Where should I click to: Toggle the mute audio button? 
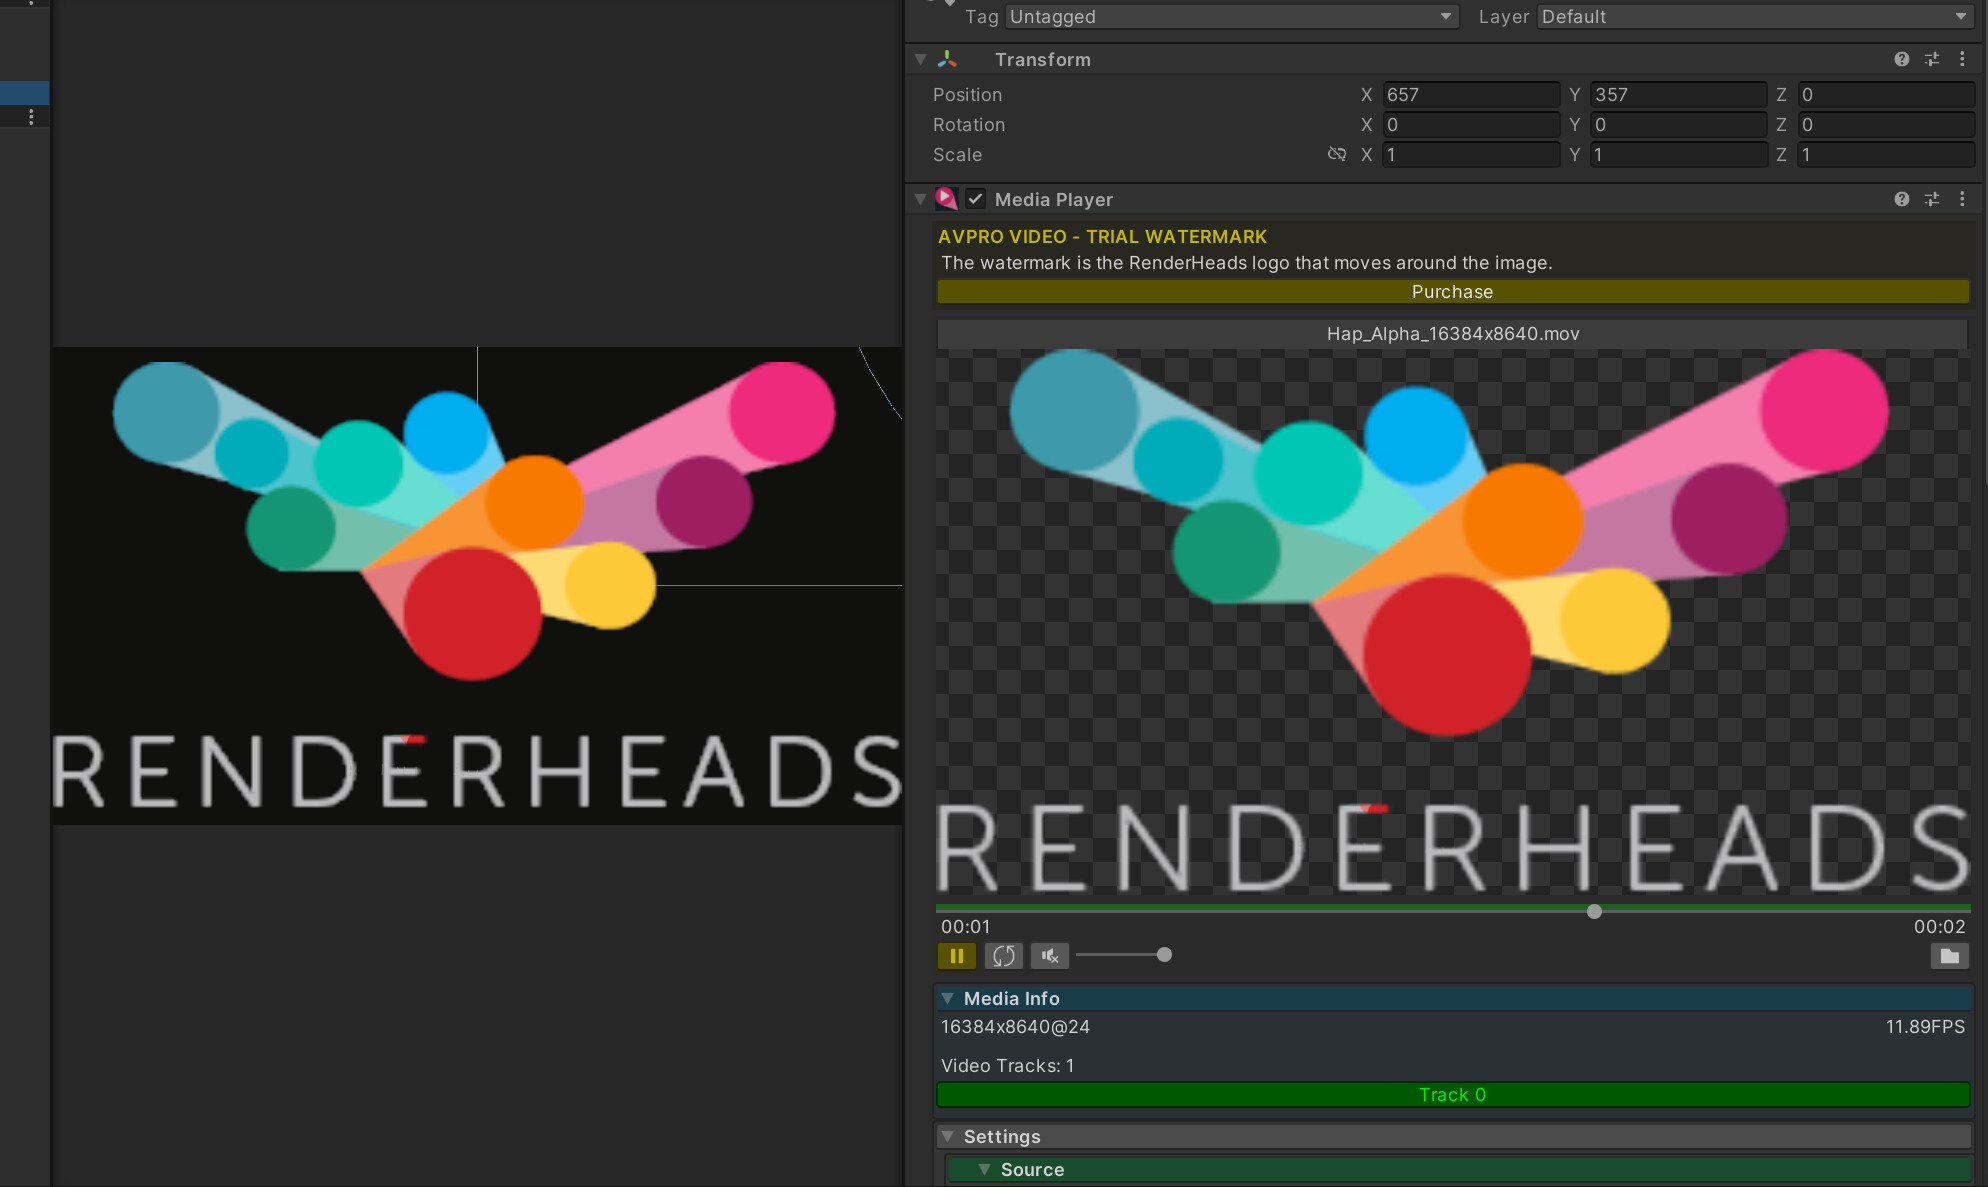pos(1049,956)
